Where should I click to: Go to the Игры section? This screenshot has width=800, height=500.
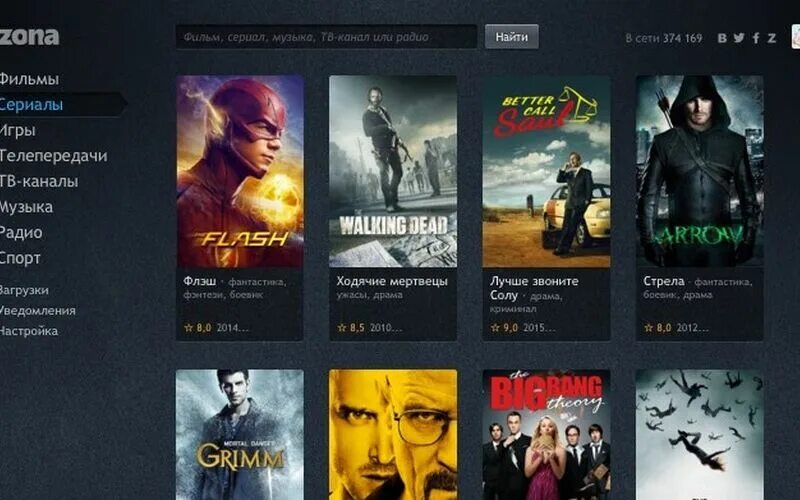click(17, 131)
